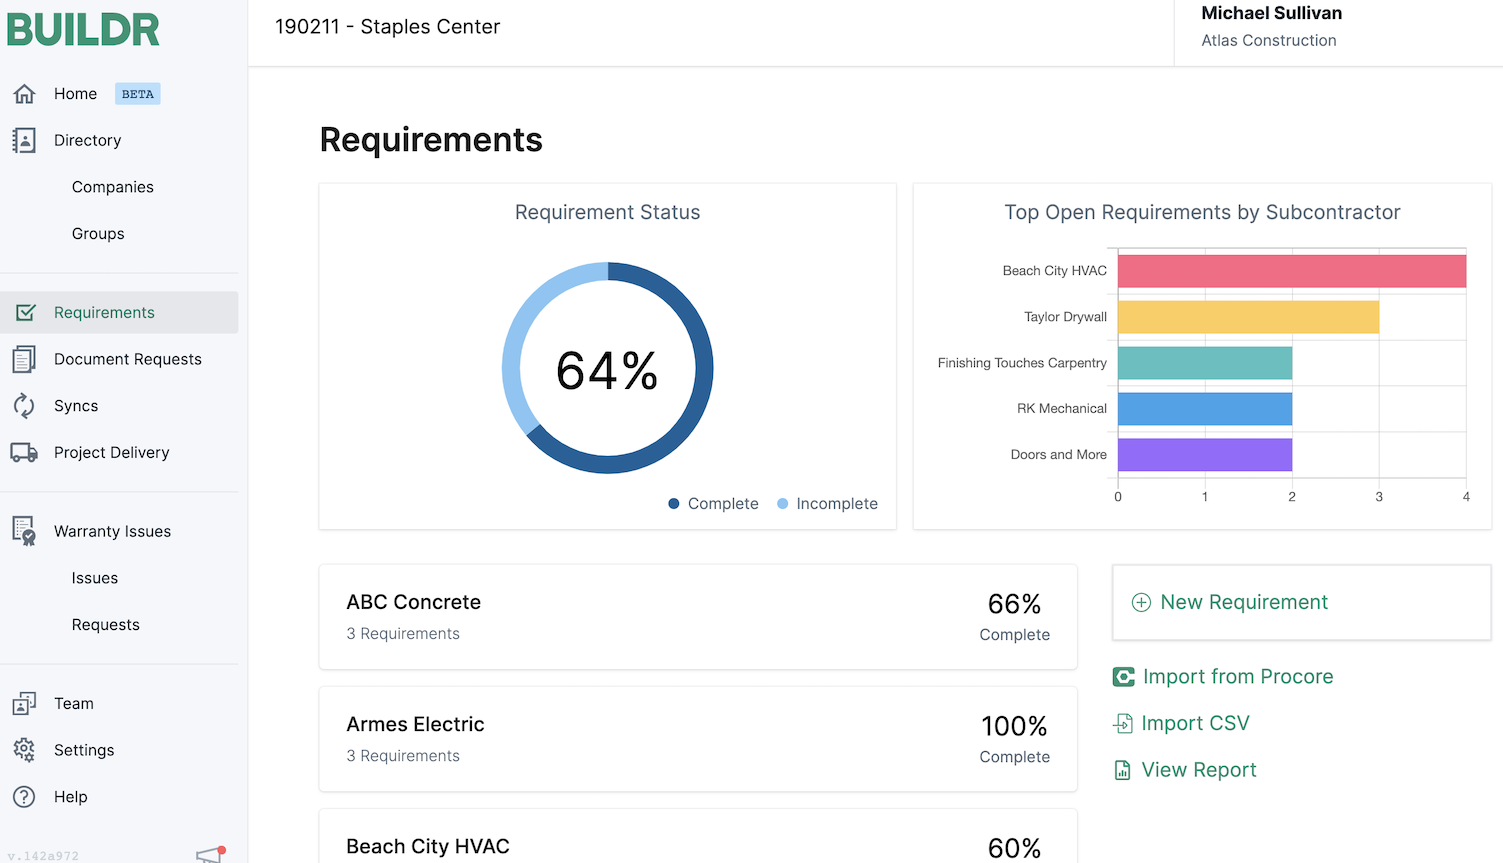Open Michael Sullivan account menu

[1271, 27]
